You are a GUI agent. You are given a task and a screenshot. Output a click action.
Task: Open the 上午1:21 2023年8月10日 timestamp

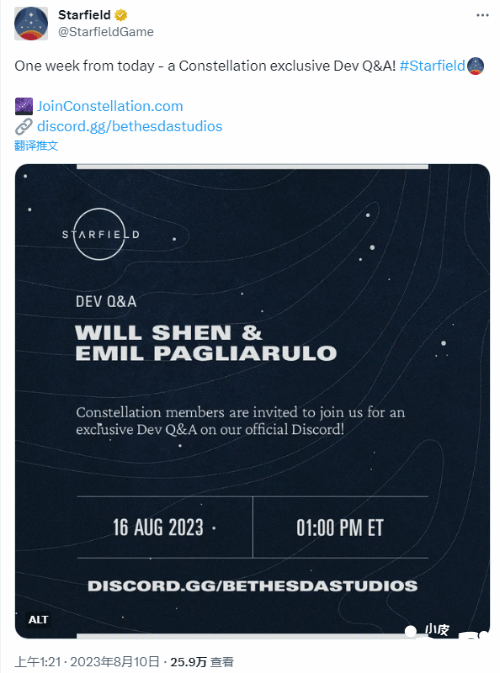[x=87, y=661]
